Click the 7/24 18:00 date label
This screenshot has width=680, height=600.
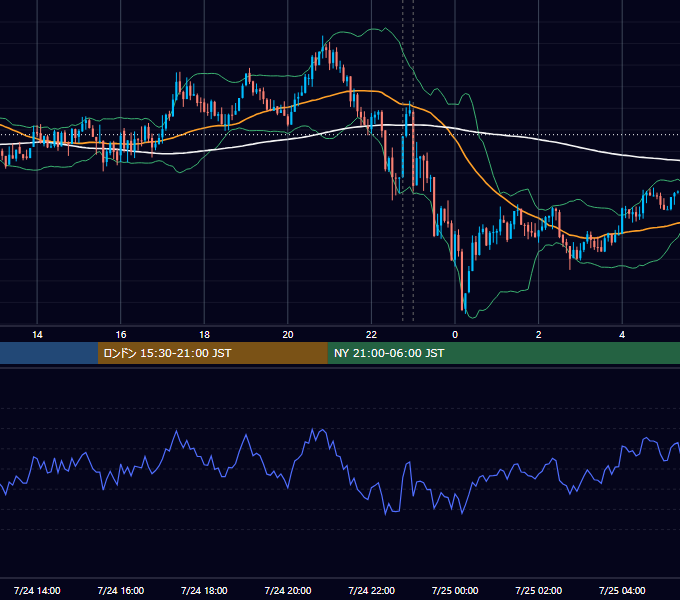pyautogui.click(x=204, y=590)
